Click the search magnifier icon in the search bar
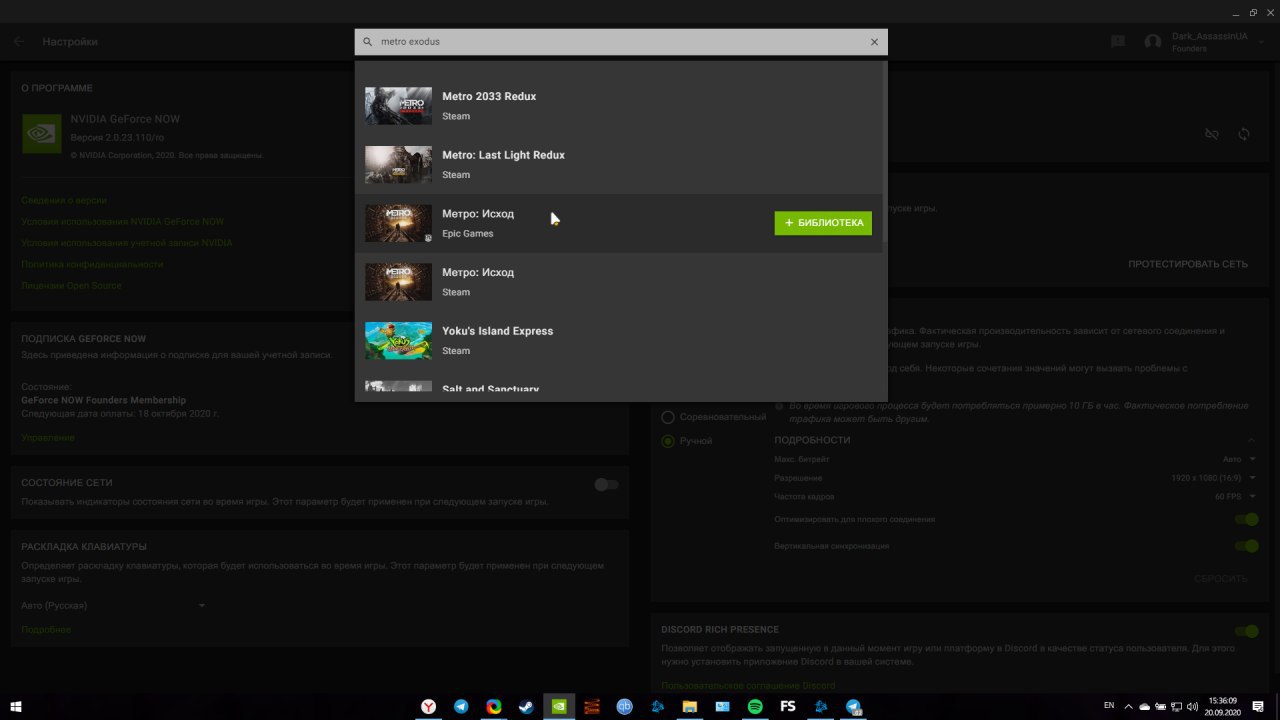Viewport: 1280px width, 720px height. 368,42
